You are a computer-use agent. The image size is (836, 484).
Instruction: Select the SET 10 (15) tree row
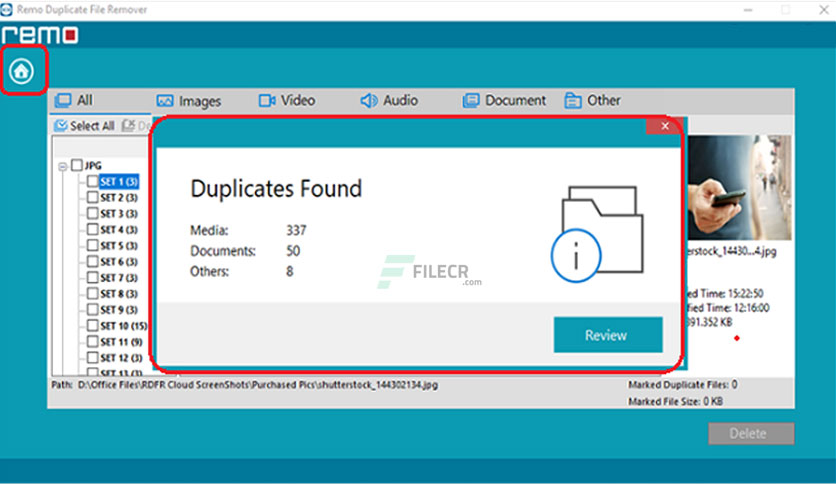(123, 326)
